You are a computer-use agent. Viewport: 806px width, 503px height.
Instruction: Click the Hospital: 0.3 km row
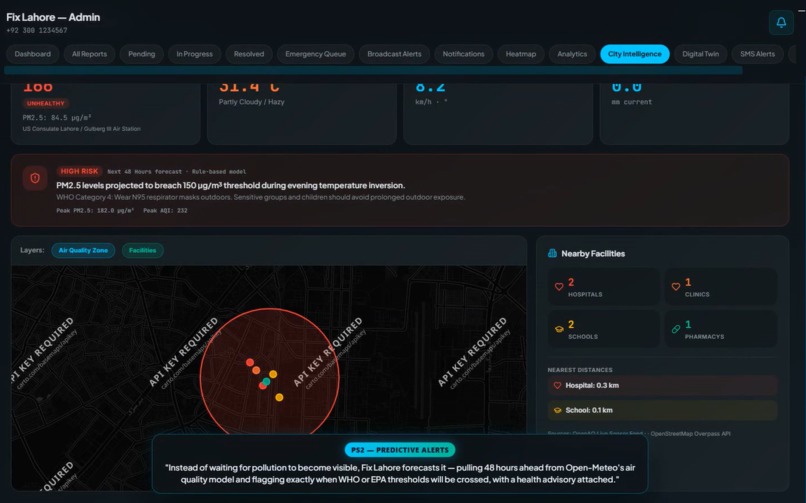point(663,385)
